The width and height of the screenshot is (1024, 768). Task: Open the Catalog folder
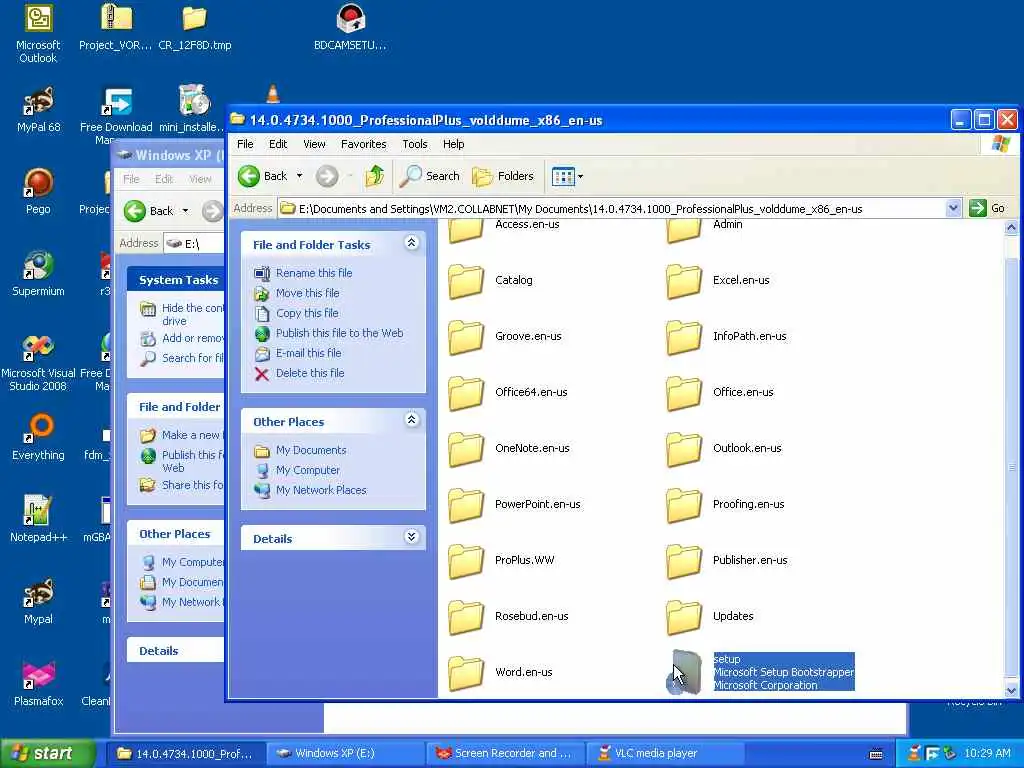pyautogui.click(x=490, y=281)
